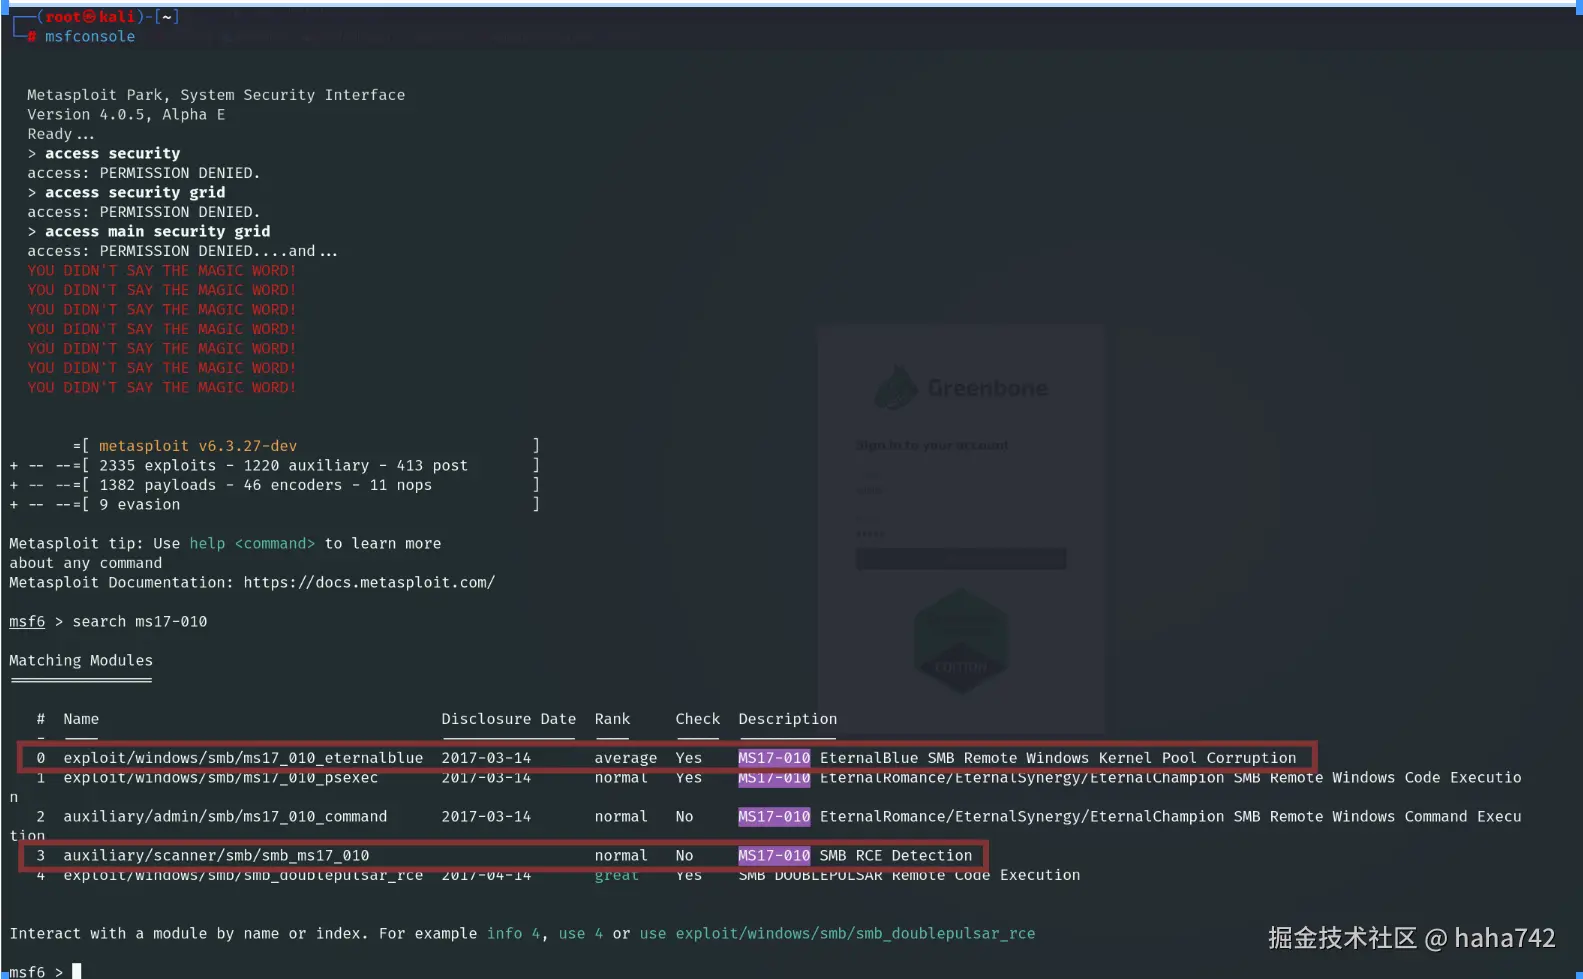The height and width of the screenshot is (979, 1583).
Task: Click the 'help <command>' tip text
Action: (x=252, y=544)
